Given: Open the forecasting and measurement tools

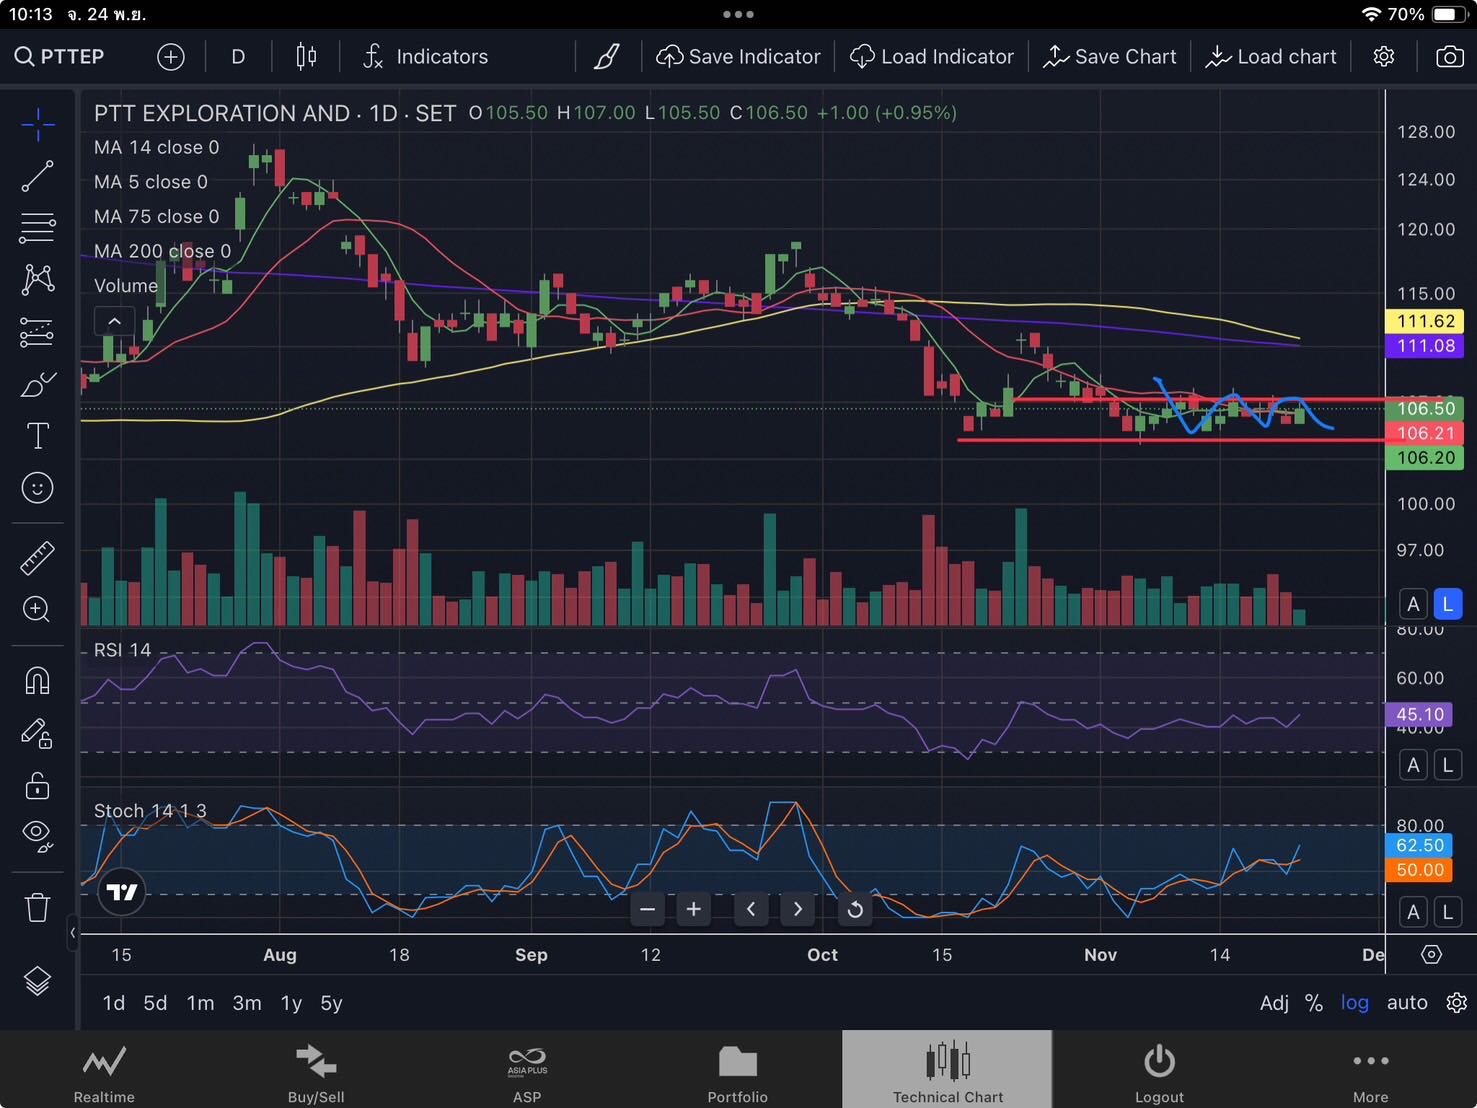Looking at the screenshot, I should (x=38, y=332).
